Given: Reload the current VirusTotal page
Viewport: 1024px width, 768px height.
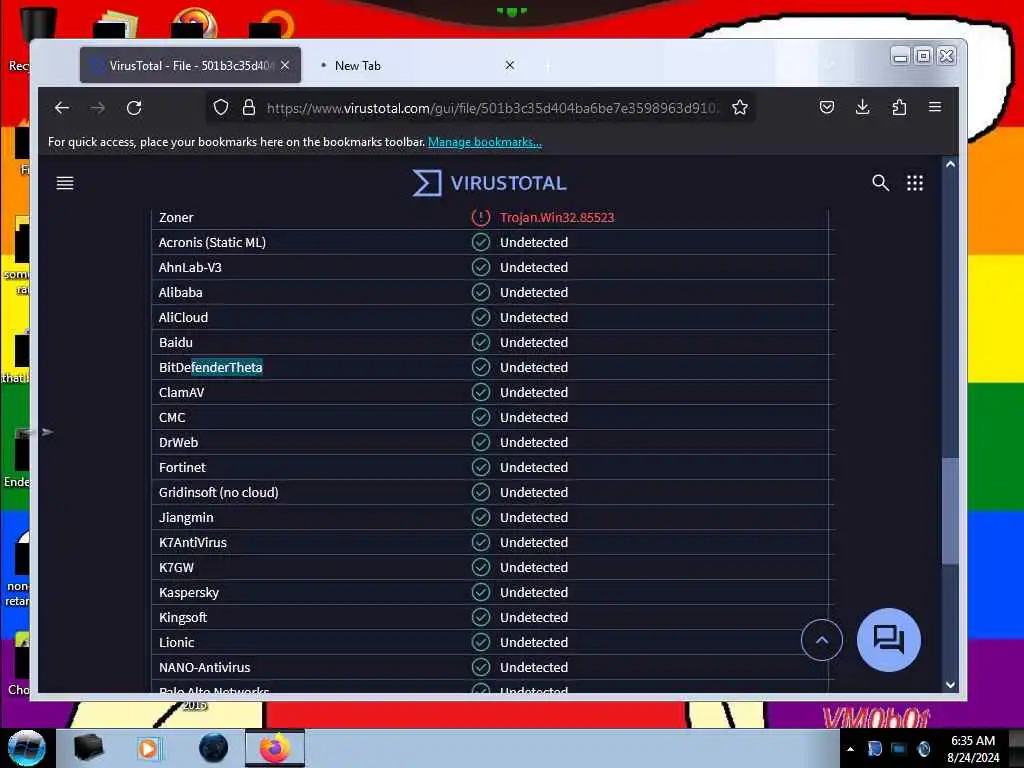Looking at the screenshot, I should point(134,108).
